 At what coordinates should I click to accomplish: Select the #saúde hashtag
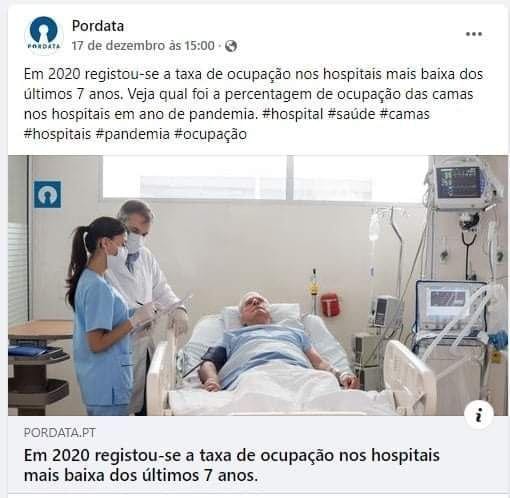tap(351, 114)
